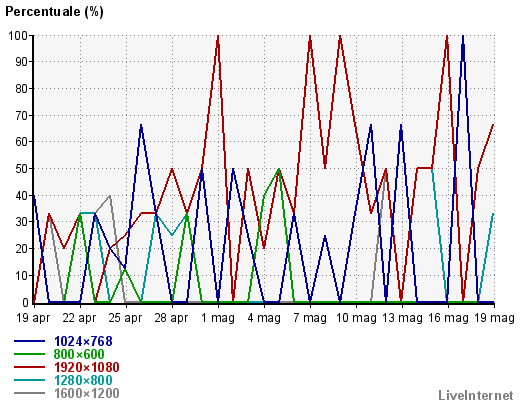Click the 1600×1200 legend text
The width and height of the screenshot is (520, 405).
(87, 393)
